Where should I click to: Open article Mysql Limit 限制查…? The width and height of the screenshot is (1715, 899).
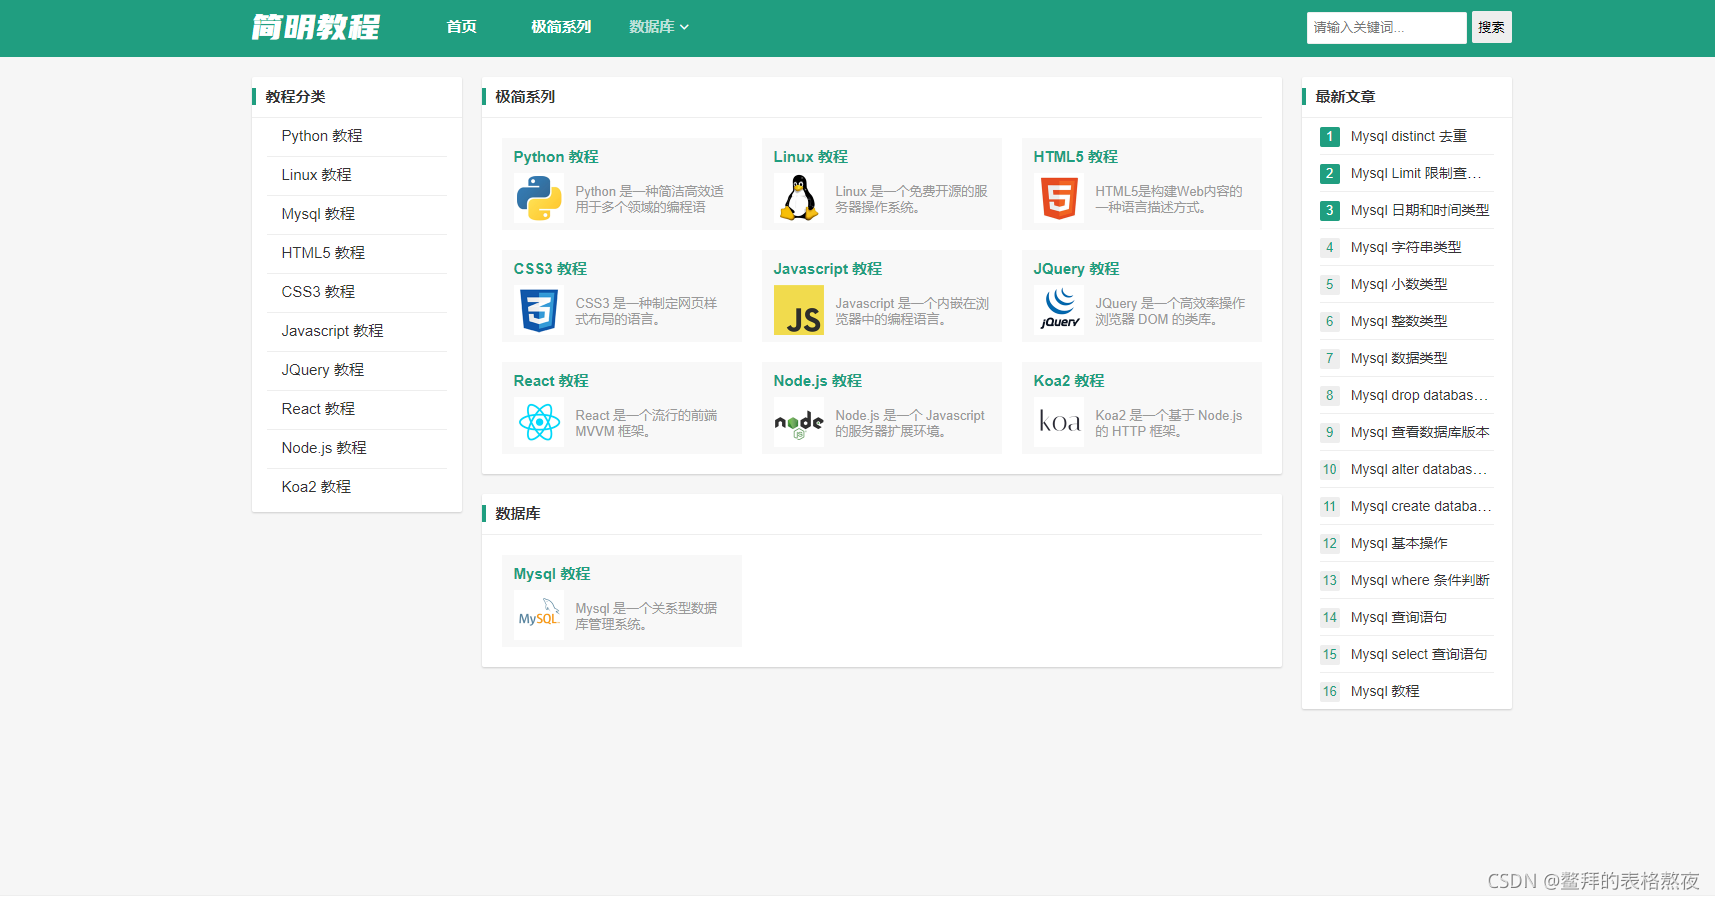click(1416, 173)
